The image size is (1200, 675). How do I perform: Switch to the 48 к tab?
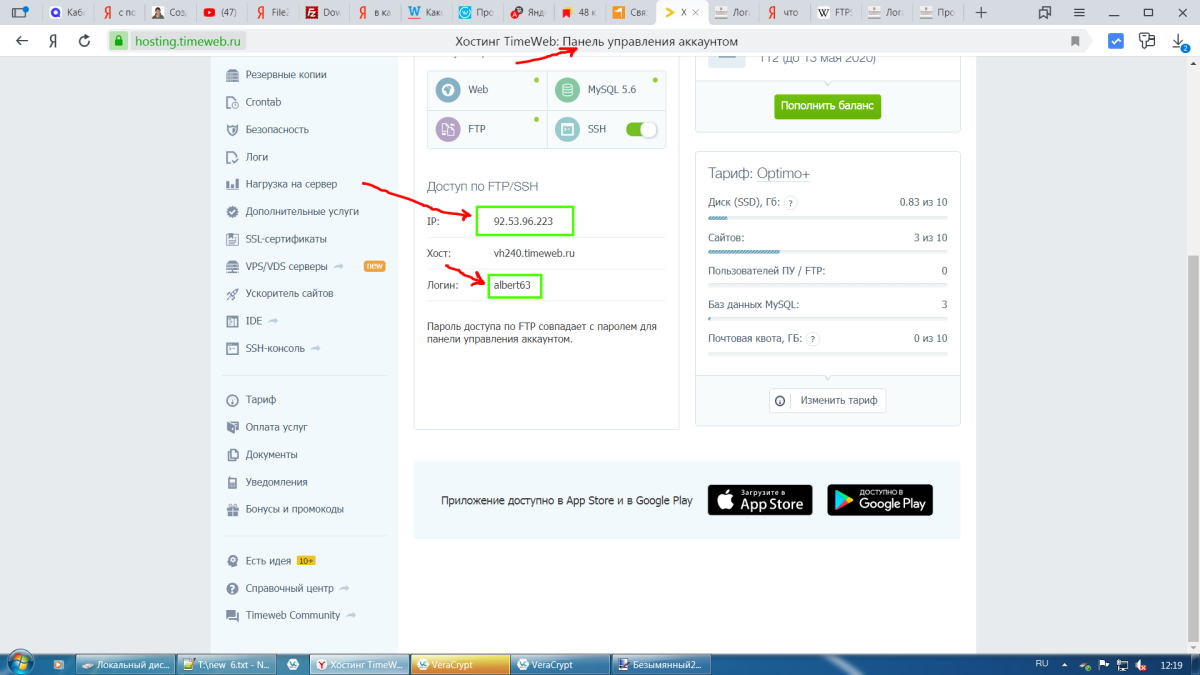click(579, 13)
